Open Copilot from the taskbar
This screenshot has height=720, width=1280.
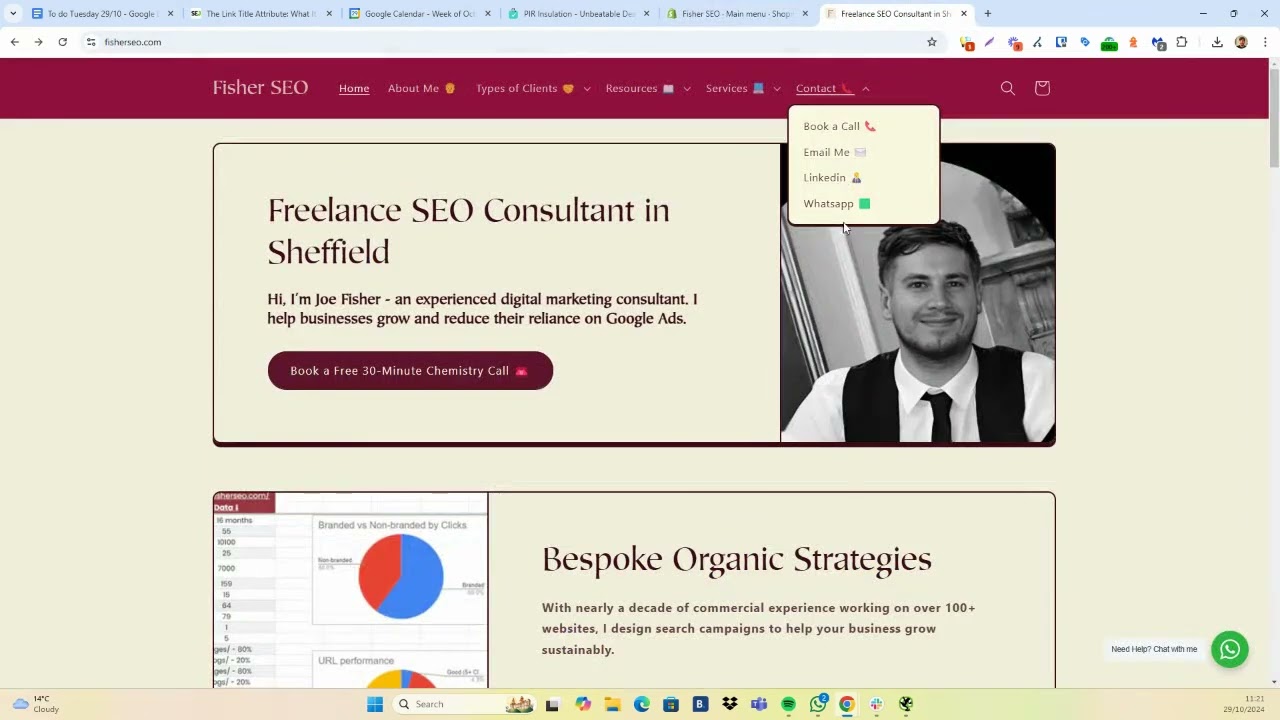tap(583, 704)
